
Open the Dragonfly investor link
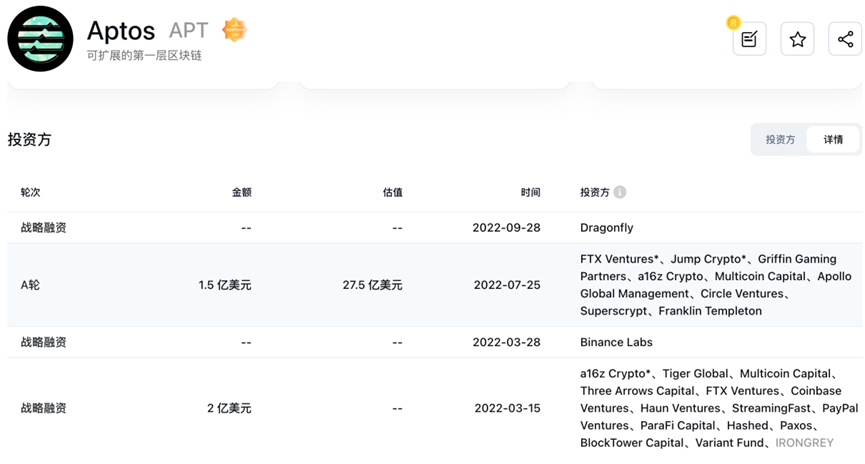[606, 227]
